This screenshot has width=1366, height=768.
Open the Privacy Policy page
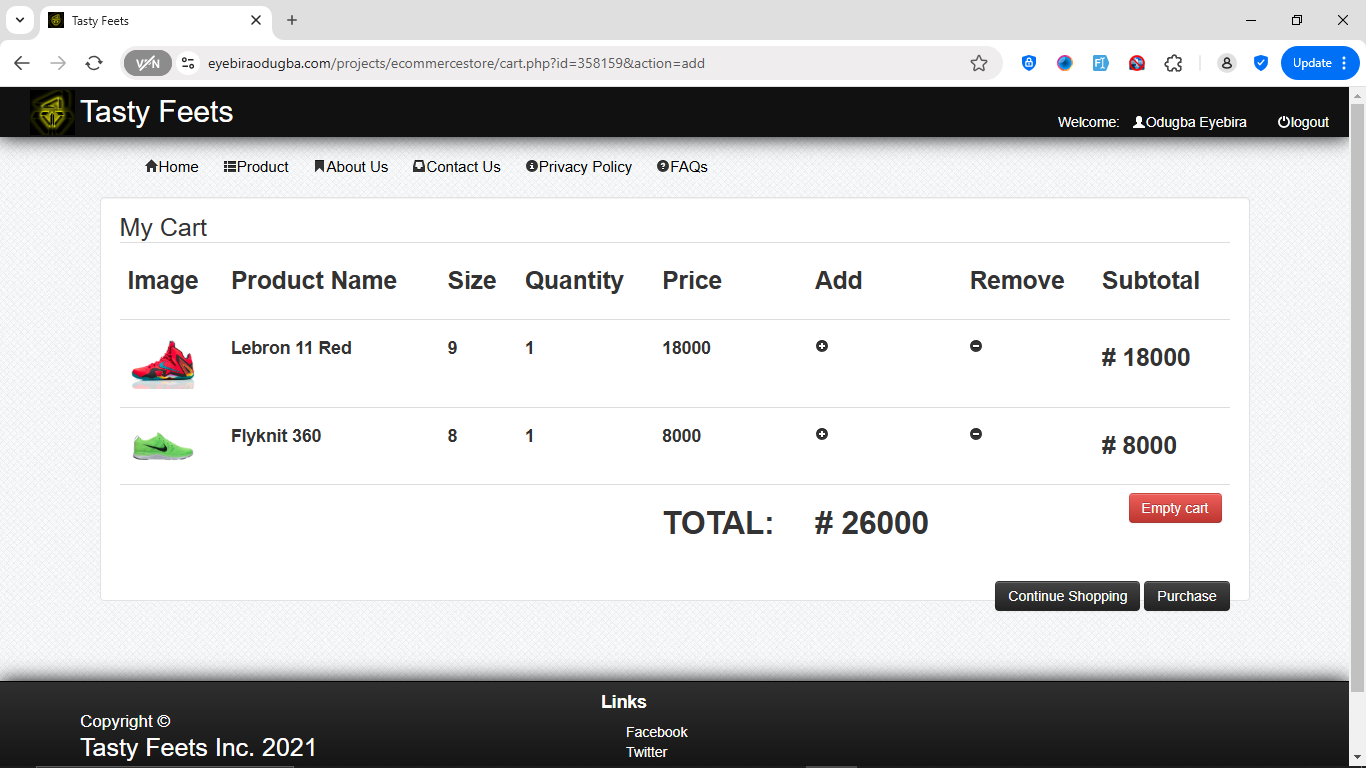pos(579,167)
